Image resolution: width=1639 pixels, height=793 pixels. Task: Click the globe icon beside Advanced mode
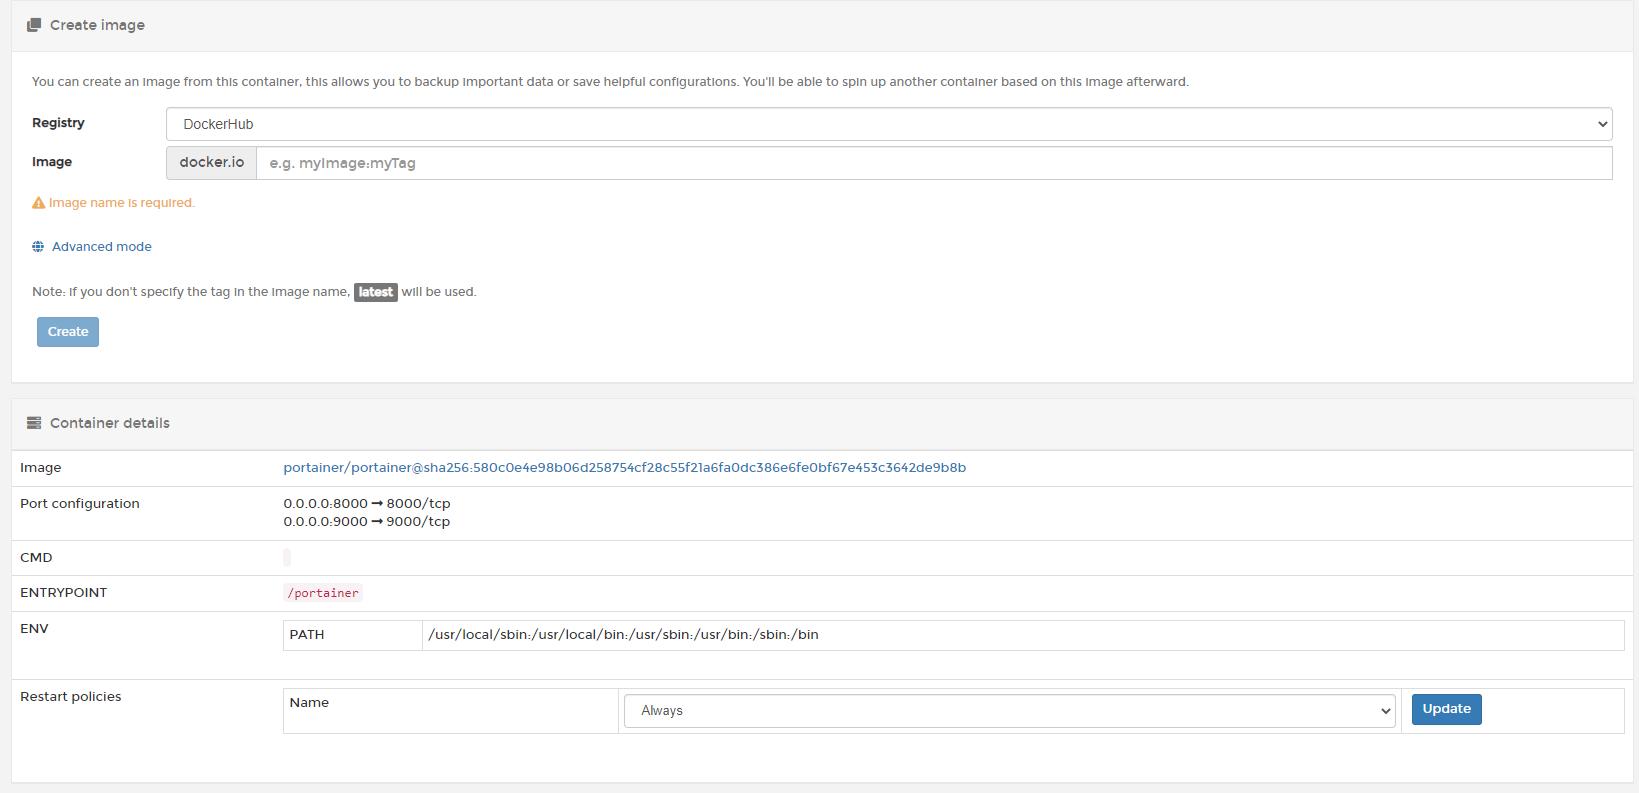coord(38,247)
